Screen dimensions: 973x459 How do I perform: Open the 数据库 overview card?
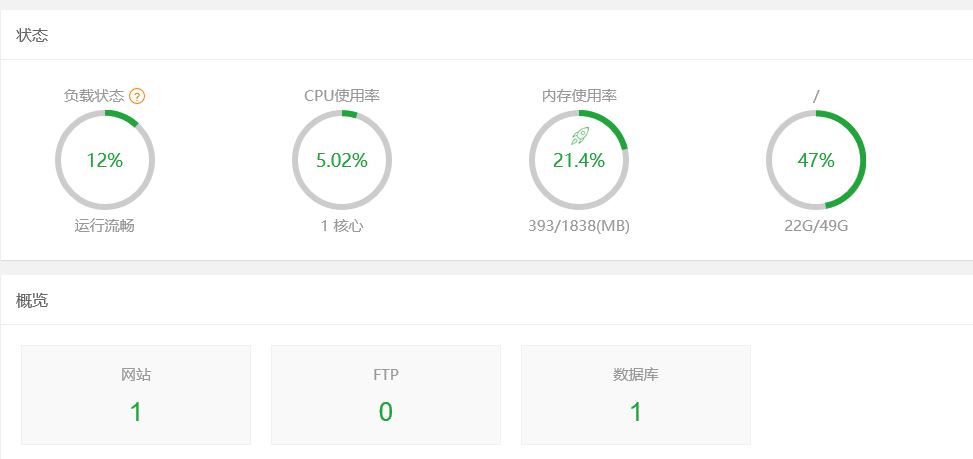[x=636, y=395]
